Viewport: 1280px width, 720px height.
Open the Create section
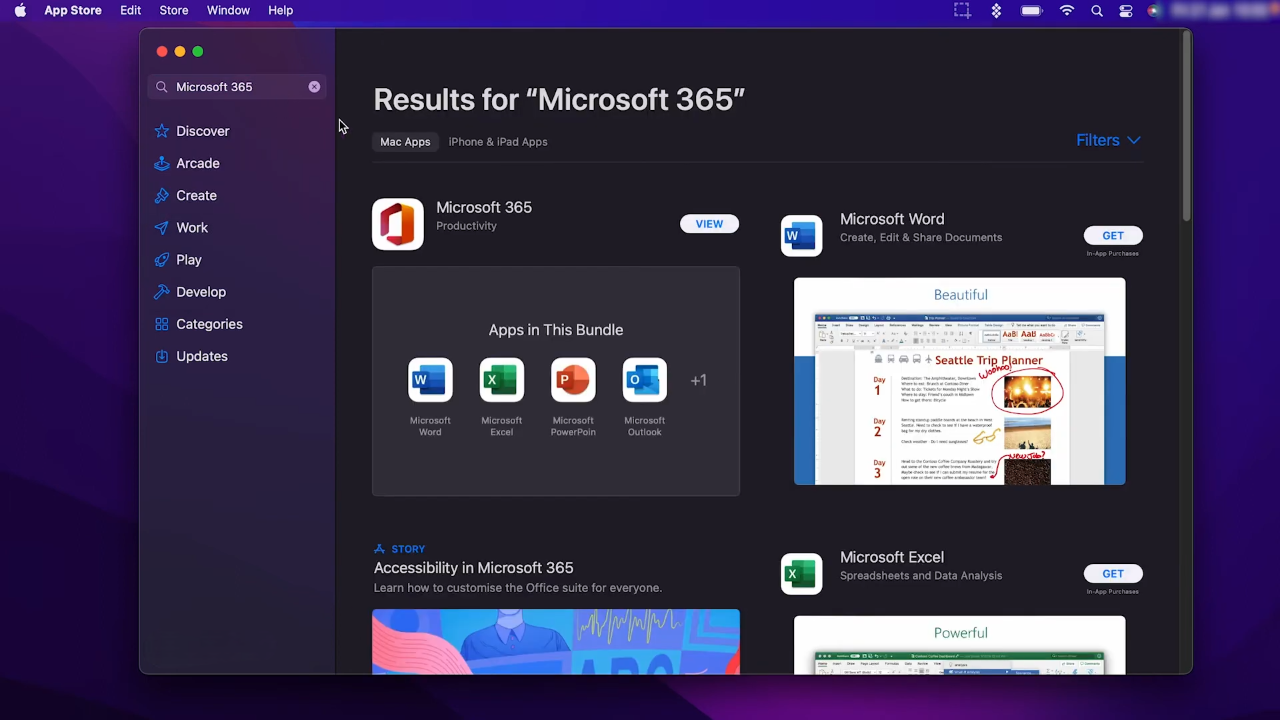(x=196, y=195)
